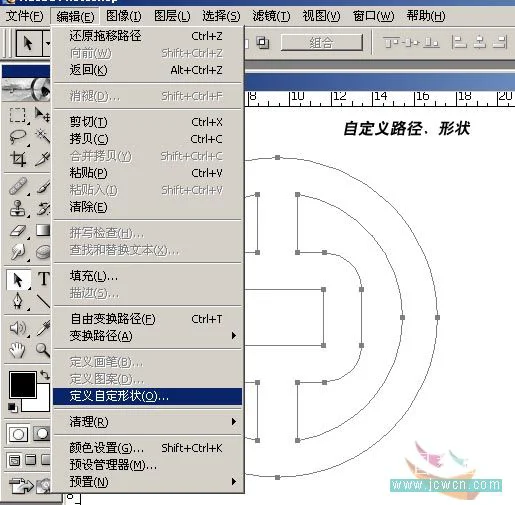Switch to Standard mode
The height and width of the screenshot is (505, 515).
tap(18, 434)
